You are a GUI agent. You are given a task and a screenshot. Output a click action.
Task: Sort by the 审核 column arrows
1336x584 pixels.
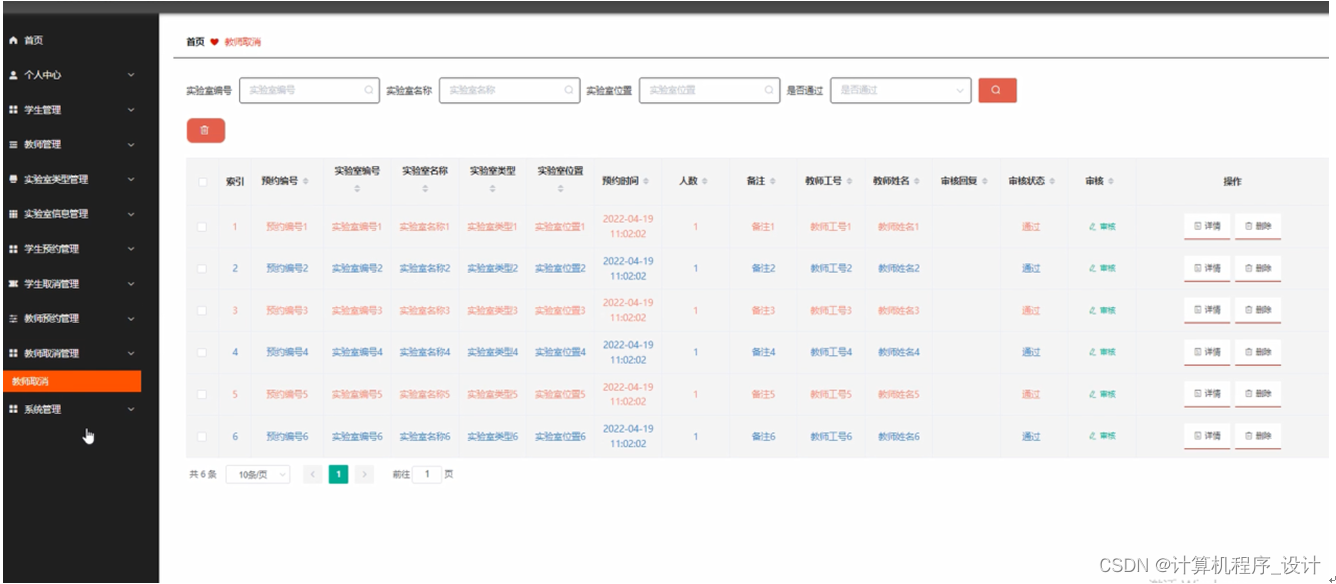point(1111,182)
